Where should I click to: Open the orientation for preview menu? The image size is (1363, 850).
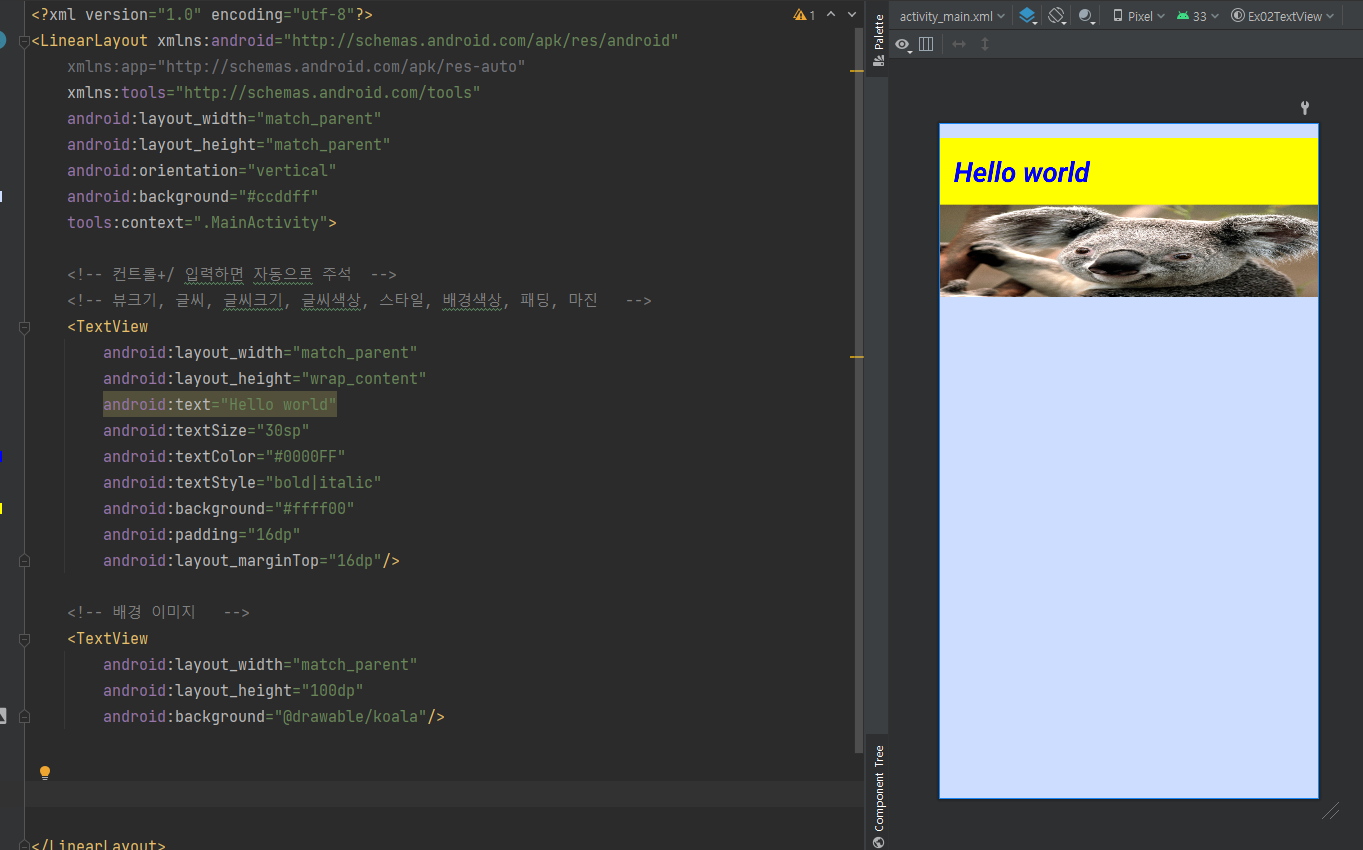(x=1058, y=16)
